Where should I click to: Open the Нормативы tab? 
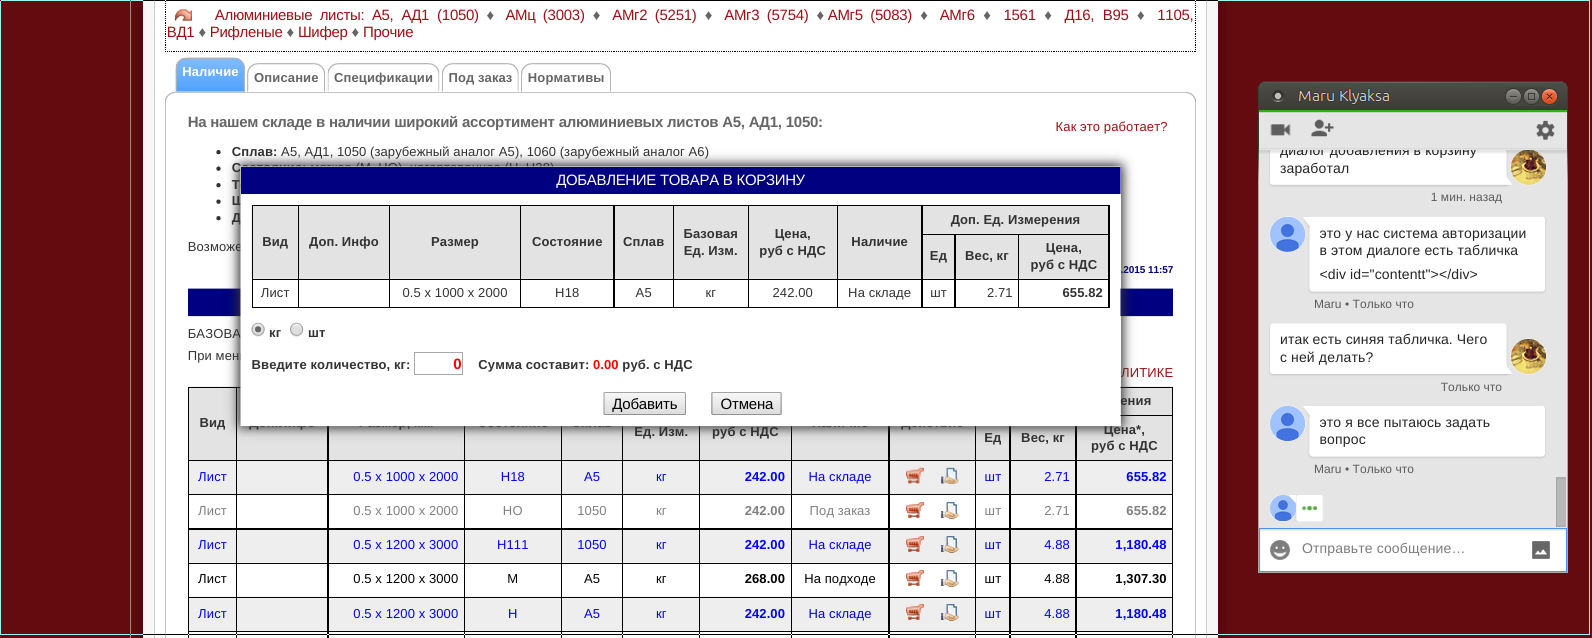click(x=566, y=78)
